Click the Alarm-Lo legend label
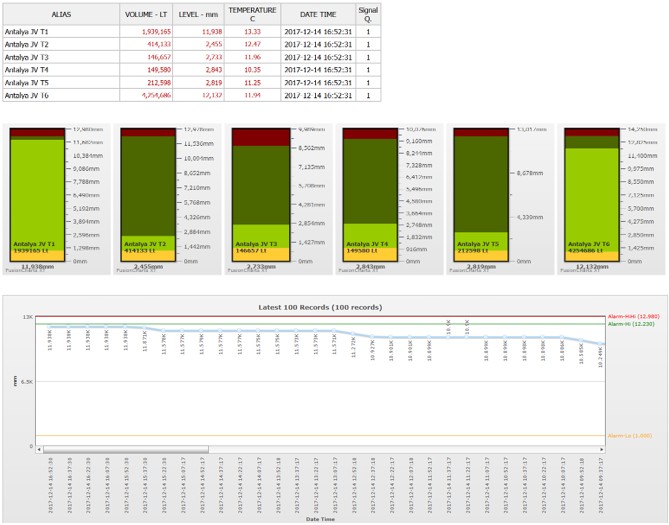The height and width of the screenshot is (525, 669). (x=630, y=436)
